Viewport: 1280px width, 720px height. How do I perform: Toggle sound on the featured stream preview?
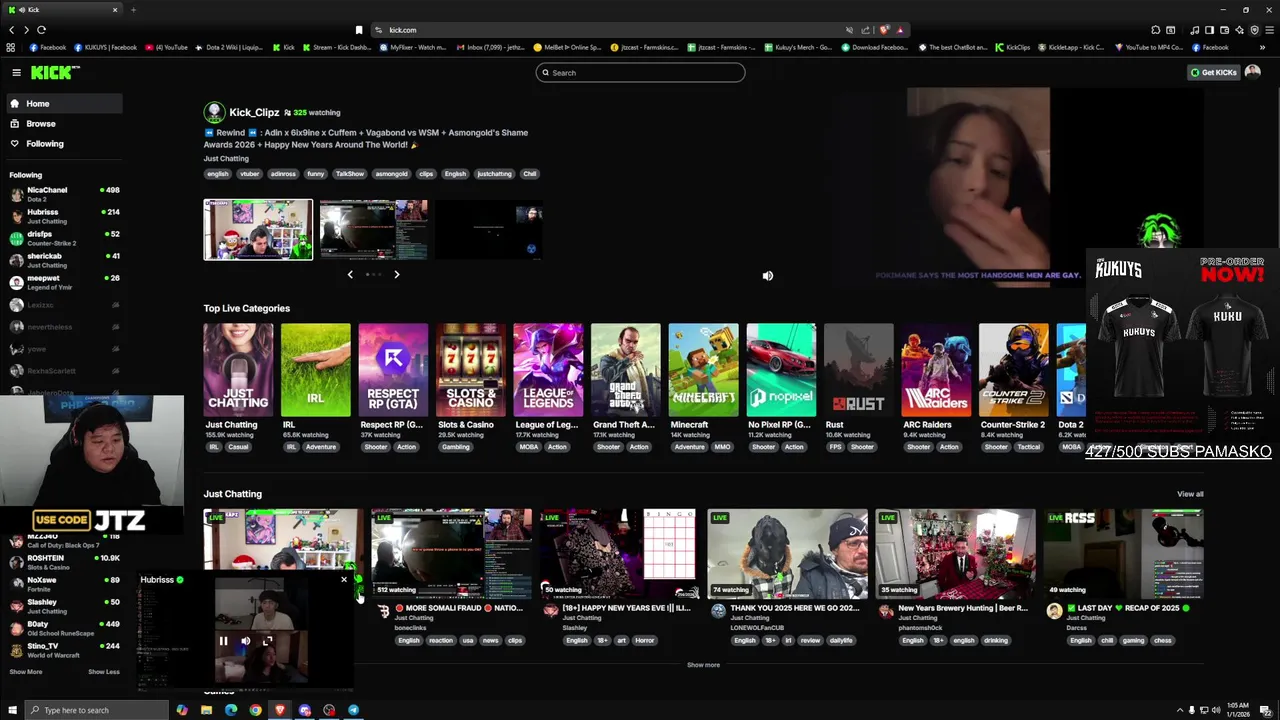pyautogui.click(x=768, y=276)
